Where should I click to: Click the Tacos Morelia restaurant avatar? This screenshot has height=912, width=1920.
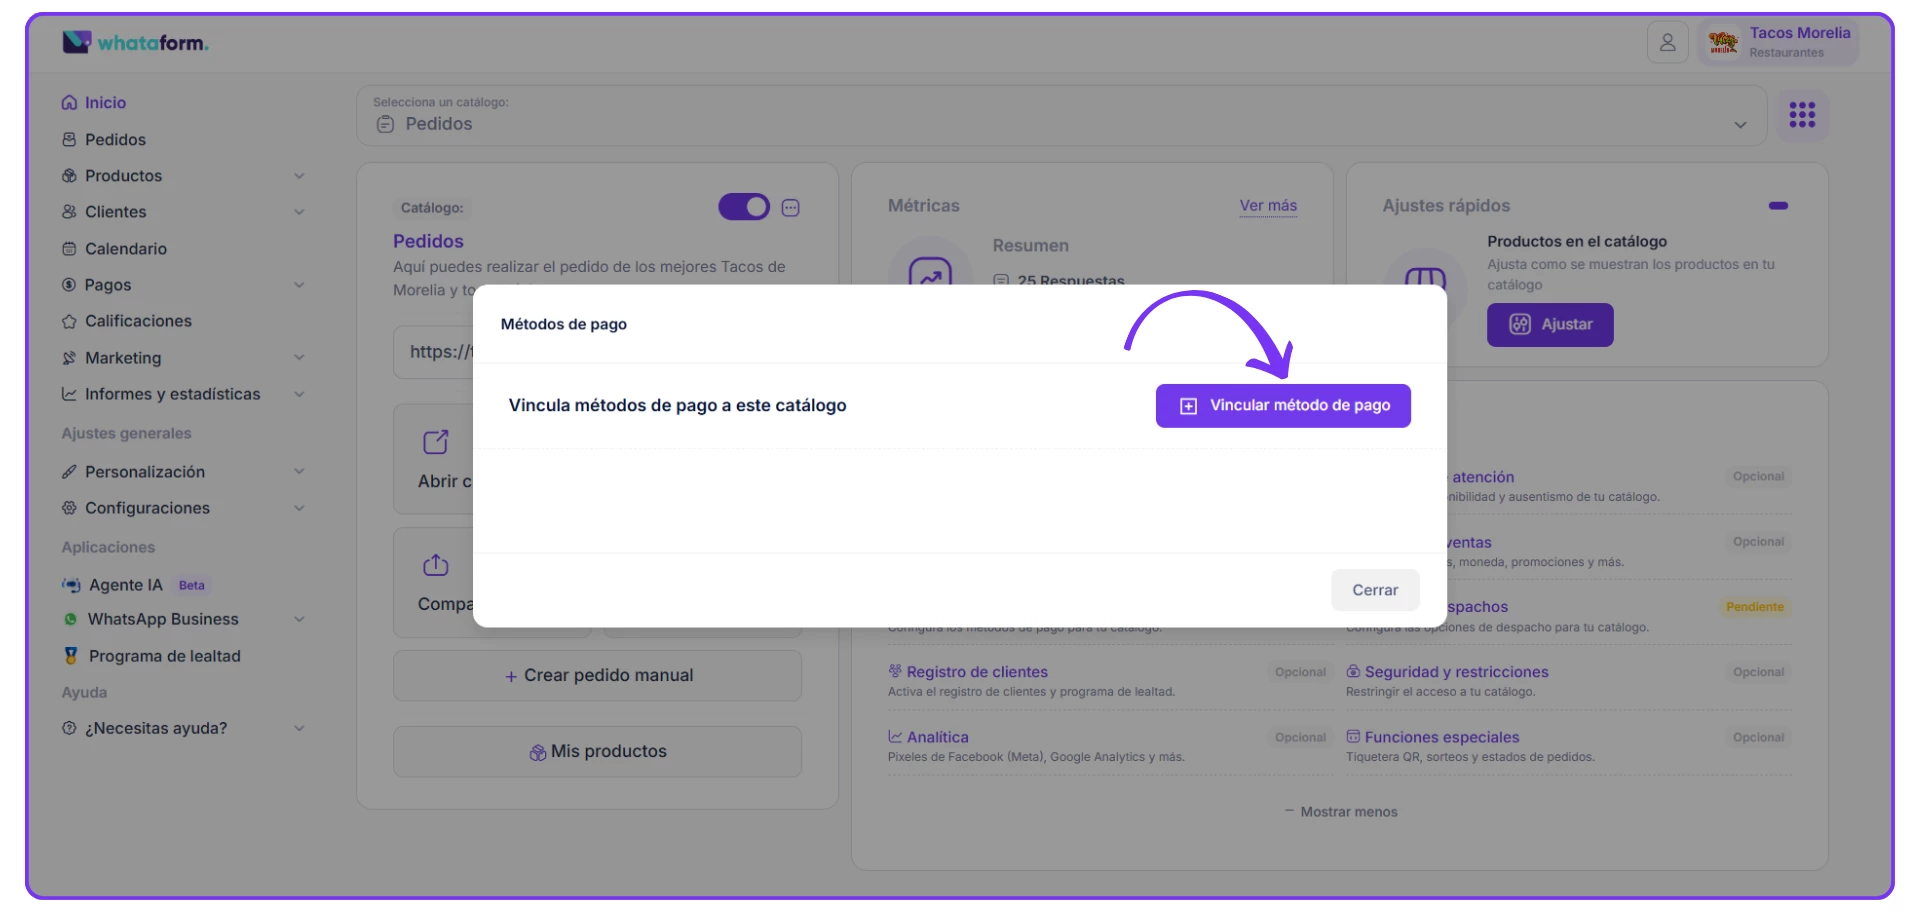(x=1723, y=43)
